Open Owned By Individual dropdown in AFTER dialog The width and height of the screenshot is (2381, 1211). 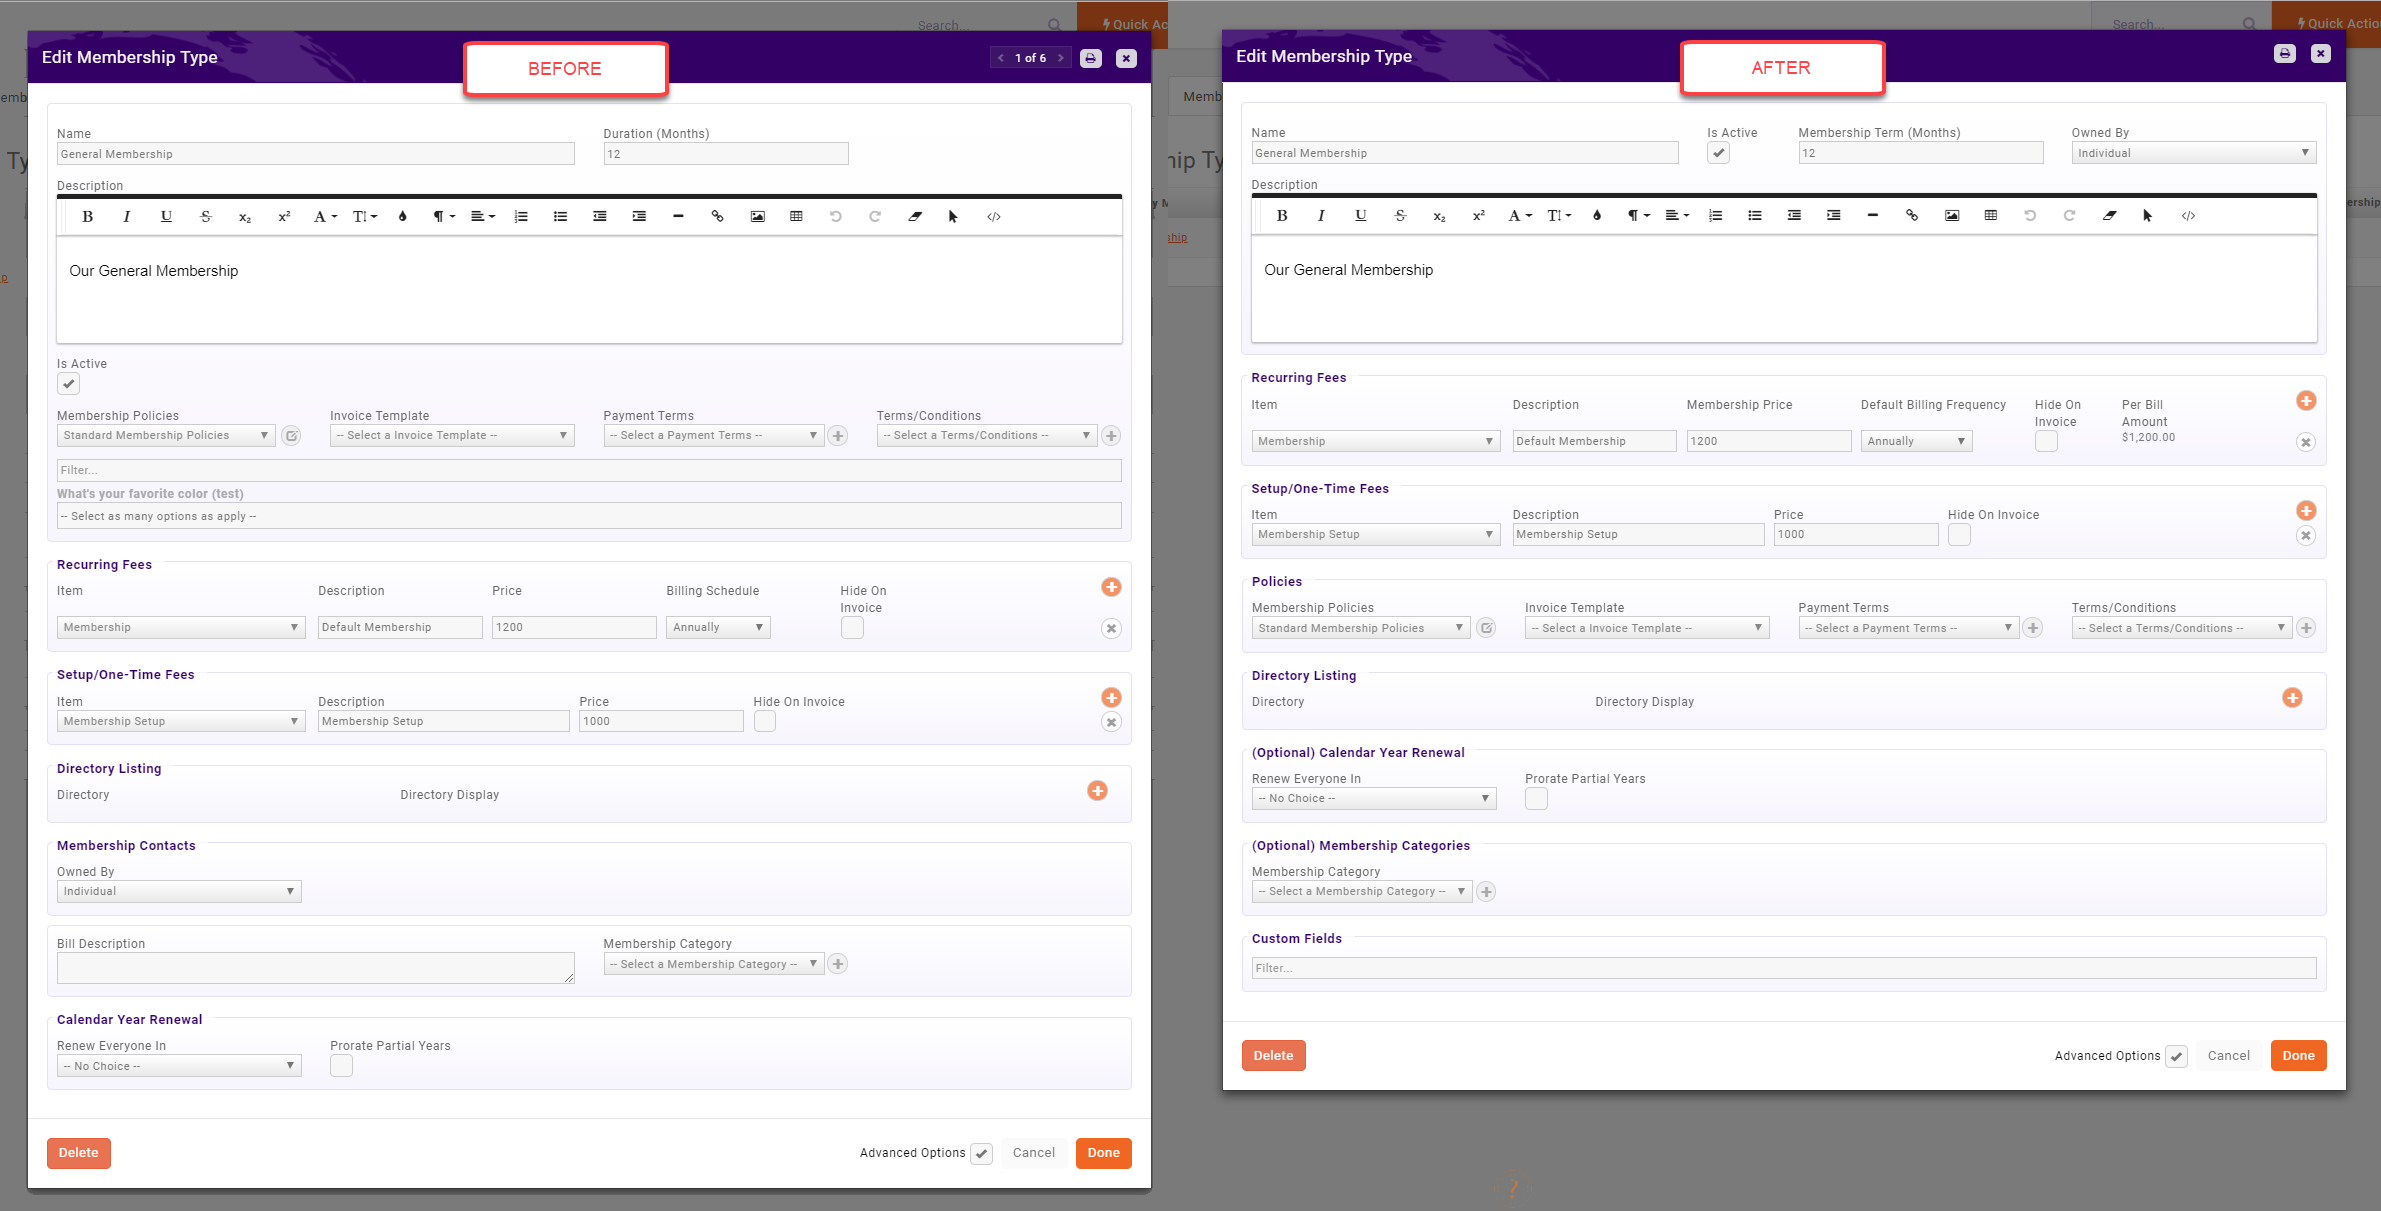pyautogui.click(x=2194, y=153)
